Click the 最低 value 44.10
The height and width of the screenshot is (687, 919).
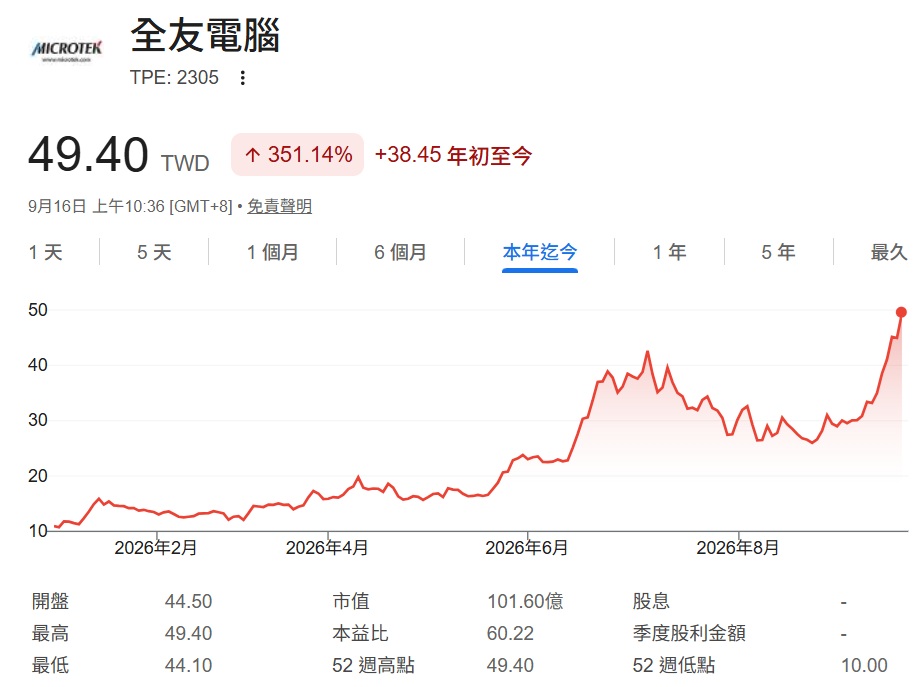click(x=188, y=665)
